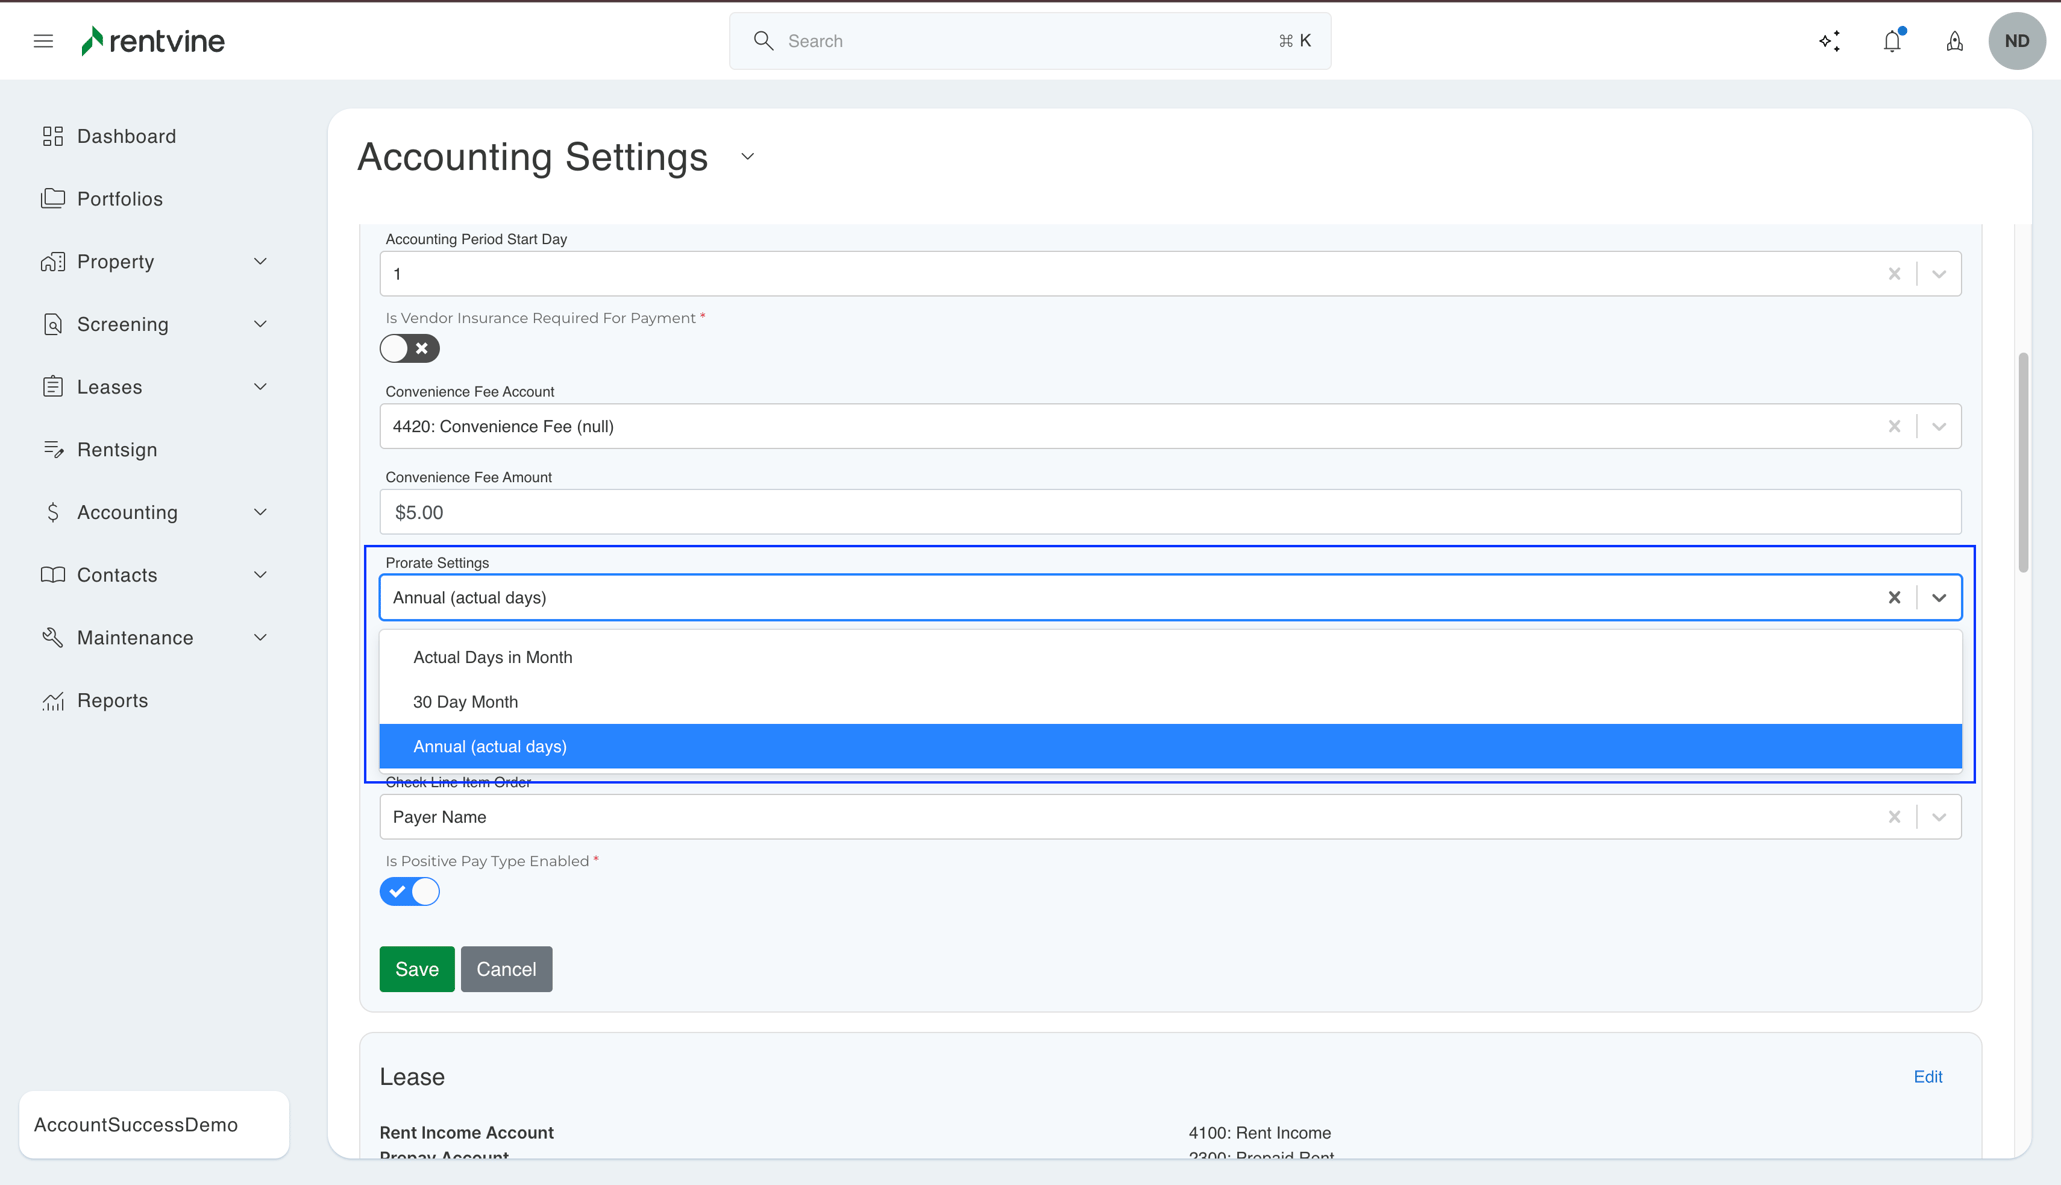The image size is (2061, 1185).
Task: Click the green Save button
Action: coord(416,969)
